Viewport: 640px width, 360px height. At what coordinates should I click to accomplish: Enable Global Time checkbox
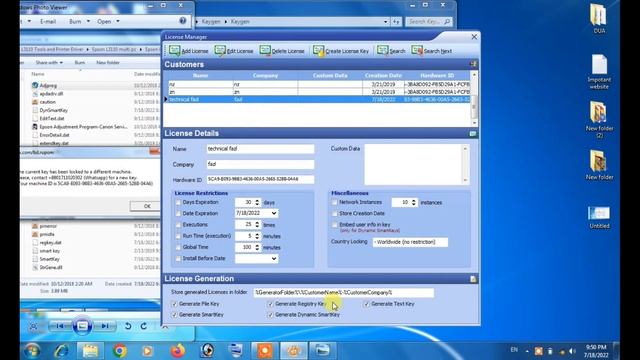pos(178,247)
